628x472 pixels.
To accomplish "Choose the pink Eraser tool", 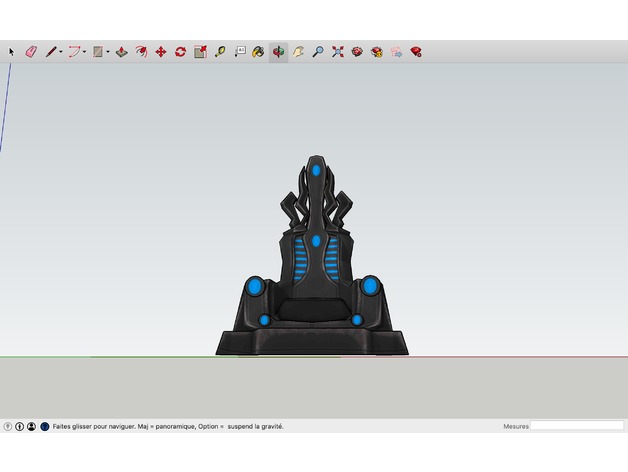I will coord(31,52).
